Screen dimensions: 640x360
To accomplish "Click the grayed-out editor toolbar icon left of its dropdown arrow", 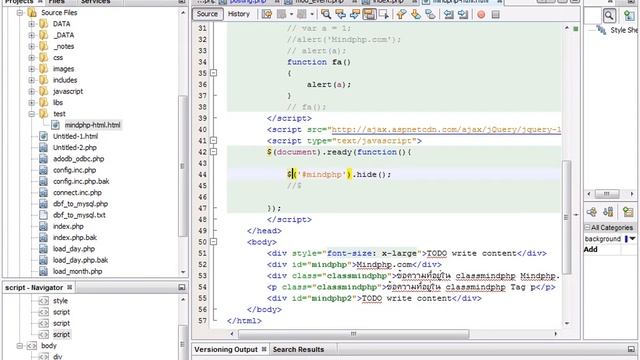I will click(x=281, y=14).
